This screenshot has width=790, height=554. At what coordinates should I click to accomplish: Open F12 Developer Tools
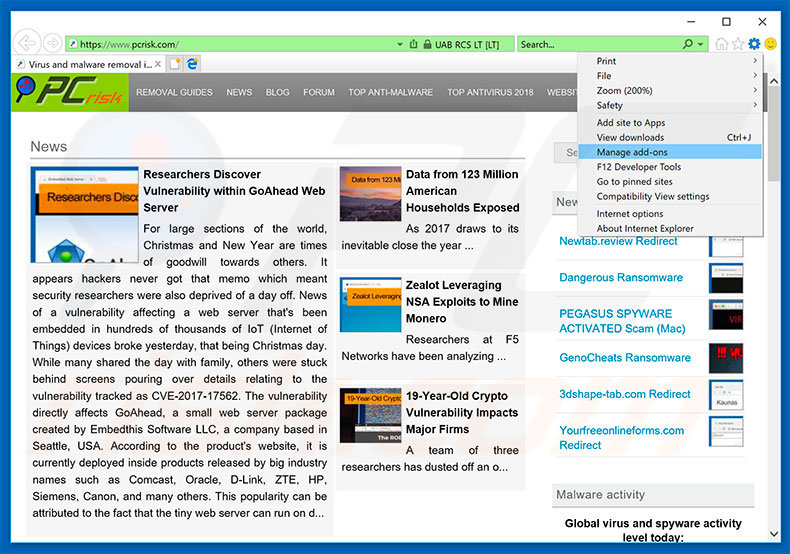[x=670, y=166]
